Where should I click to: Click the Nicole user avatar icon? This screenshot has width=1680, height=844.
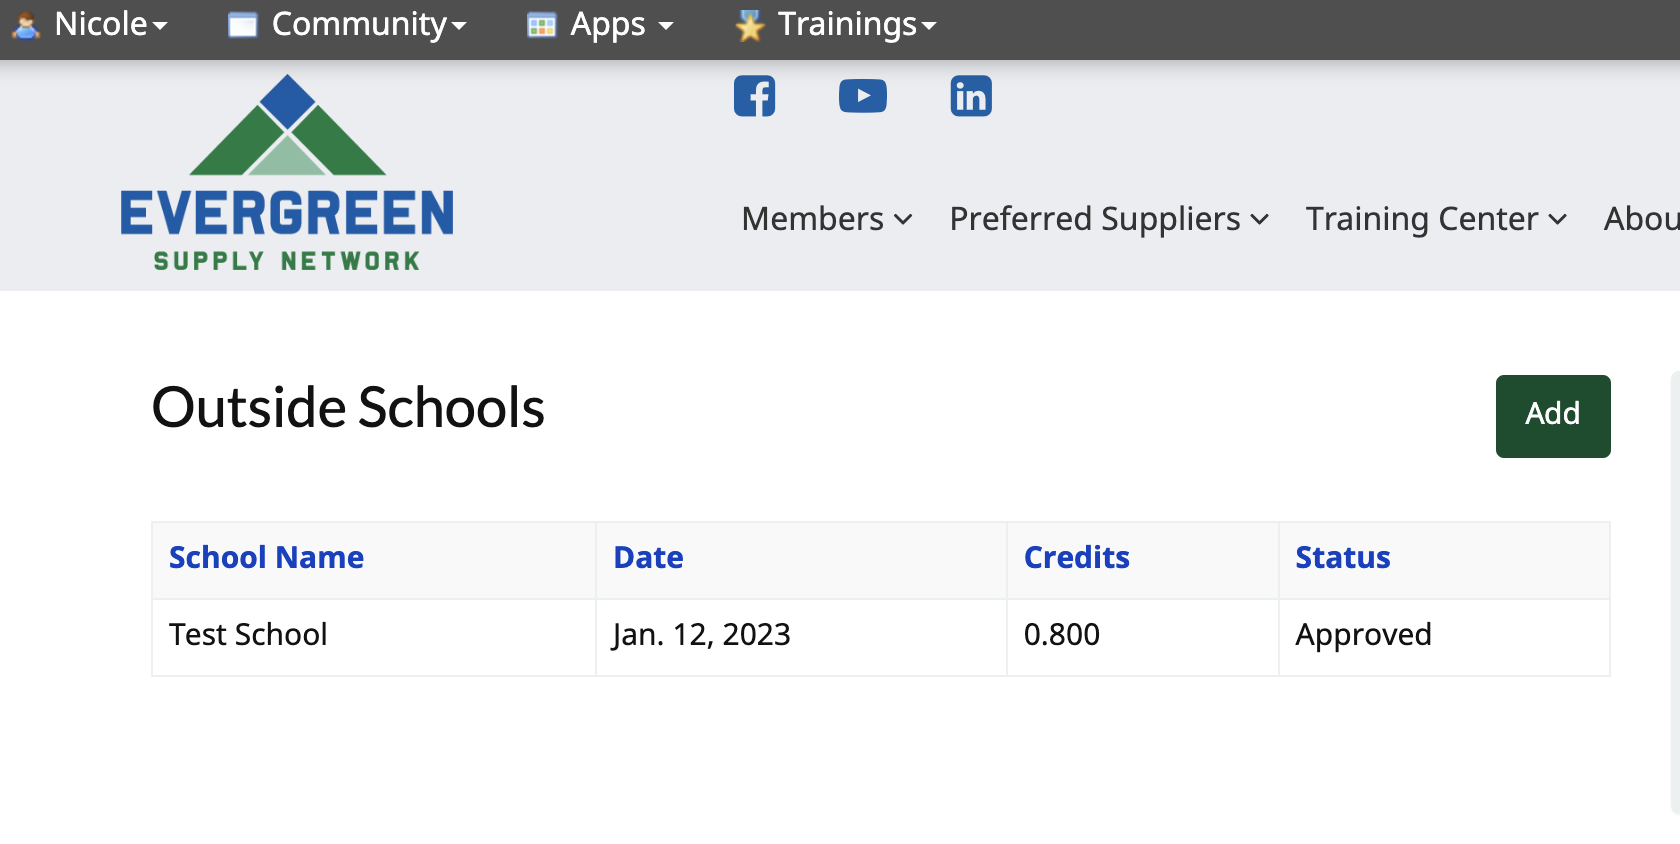(26, 25)
